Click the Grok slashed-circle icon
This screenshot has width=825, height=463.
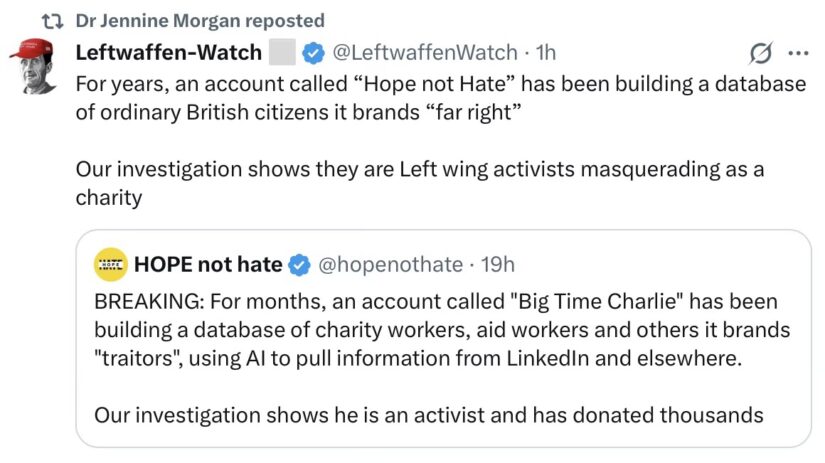761,53
